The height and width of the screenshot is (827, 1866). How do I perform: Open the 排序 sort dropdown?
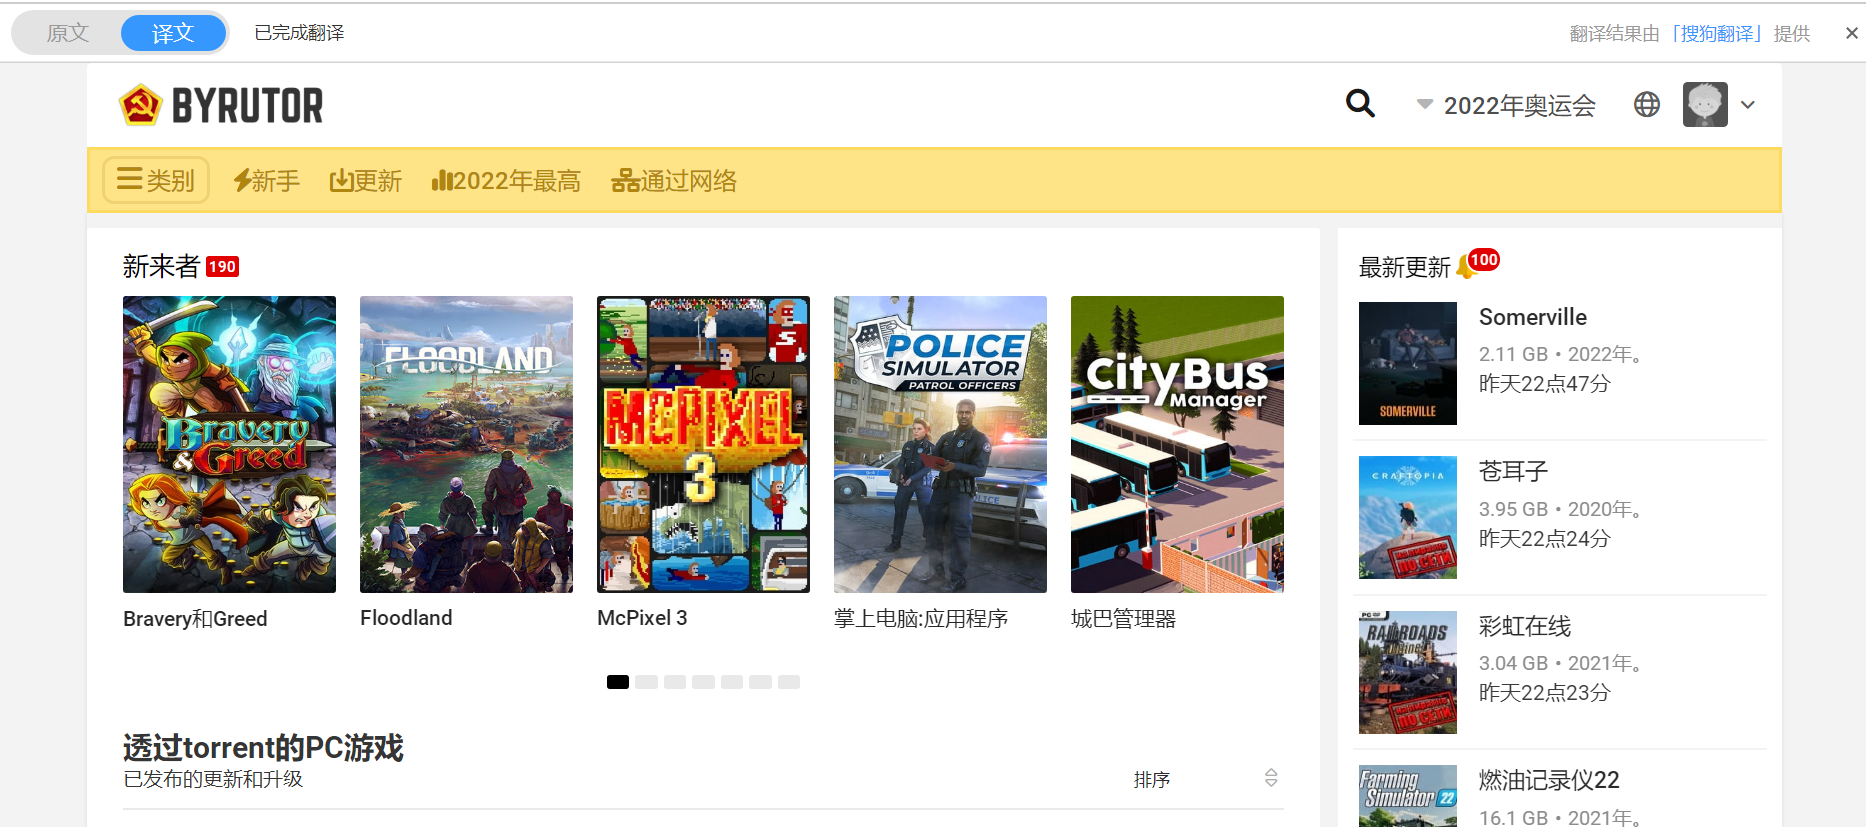[1204, 779]
